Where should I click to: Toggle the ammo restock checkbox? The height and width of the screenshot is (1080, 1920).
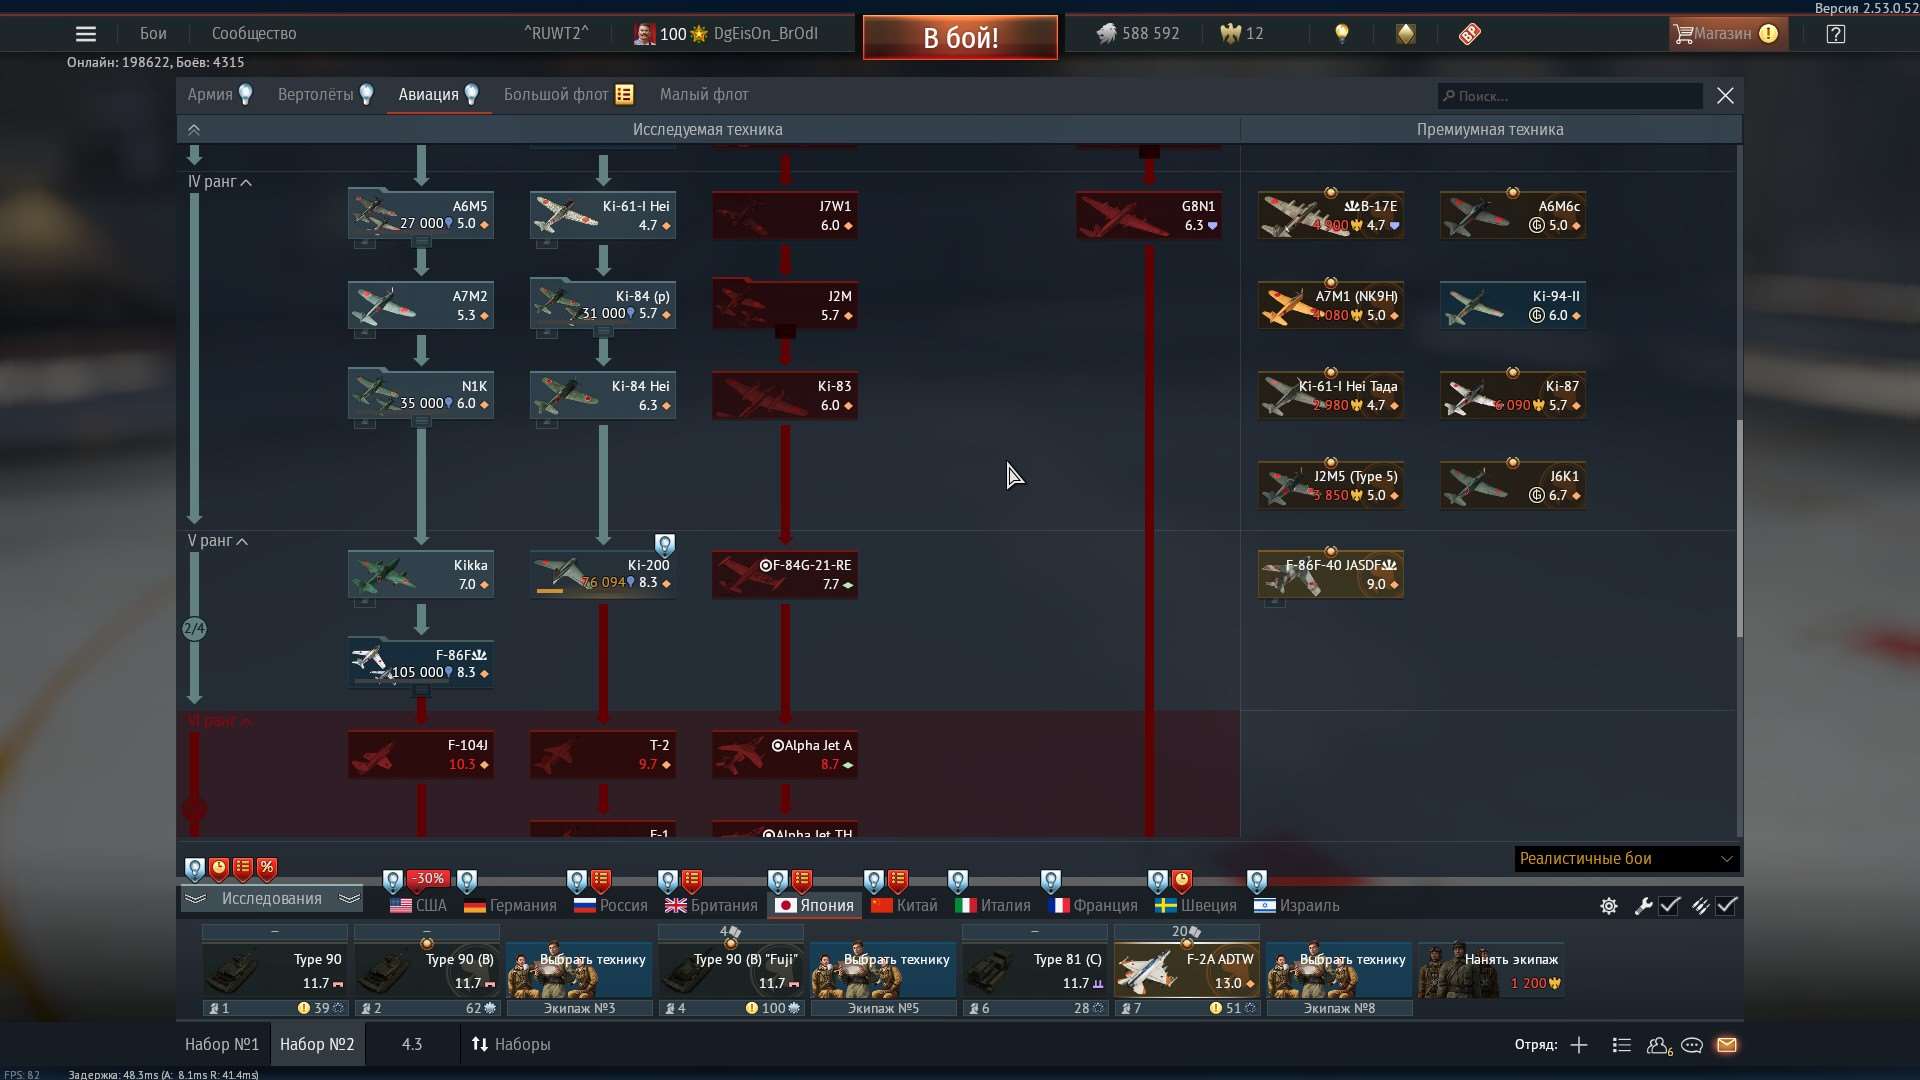1729,906
